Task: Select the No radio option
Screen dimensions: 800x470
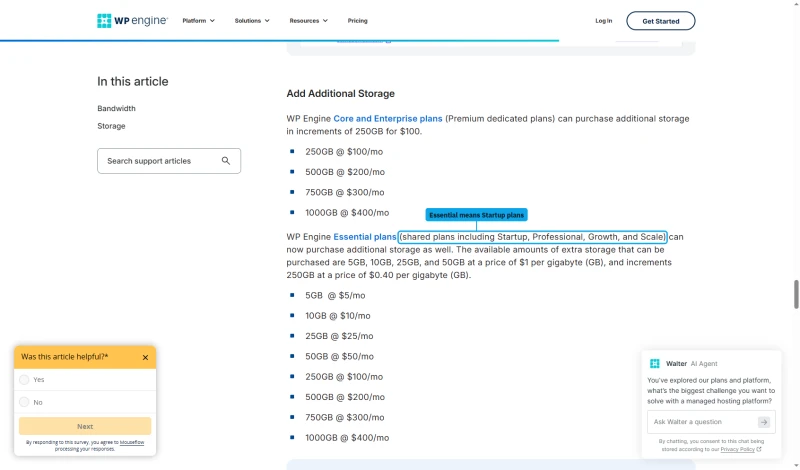Action: click(24, 402)
